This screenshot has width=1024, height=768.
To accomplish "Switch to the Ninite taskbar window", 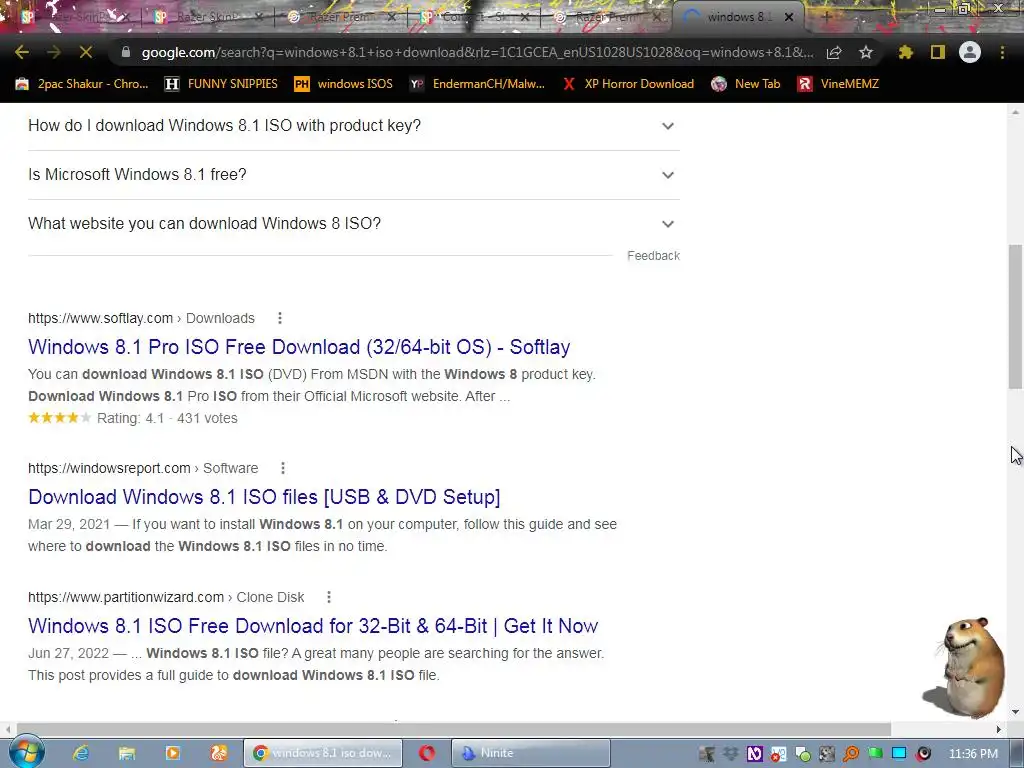I will click(530, 753).
